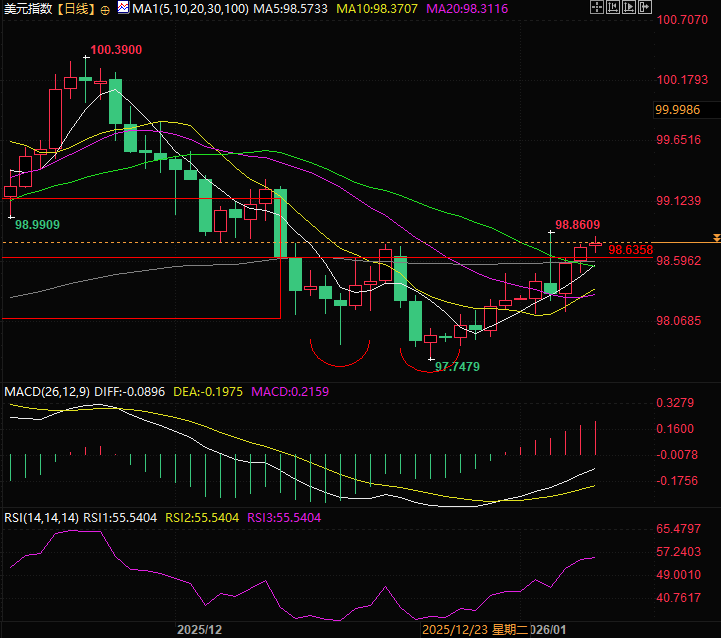Click the axis icon with the left-pointing skip marker

tap(612, 7)
